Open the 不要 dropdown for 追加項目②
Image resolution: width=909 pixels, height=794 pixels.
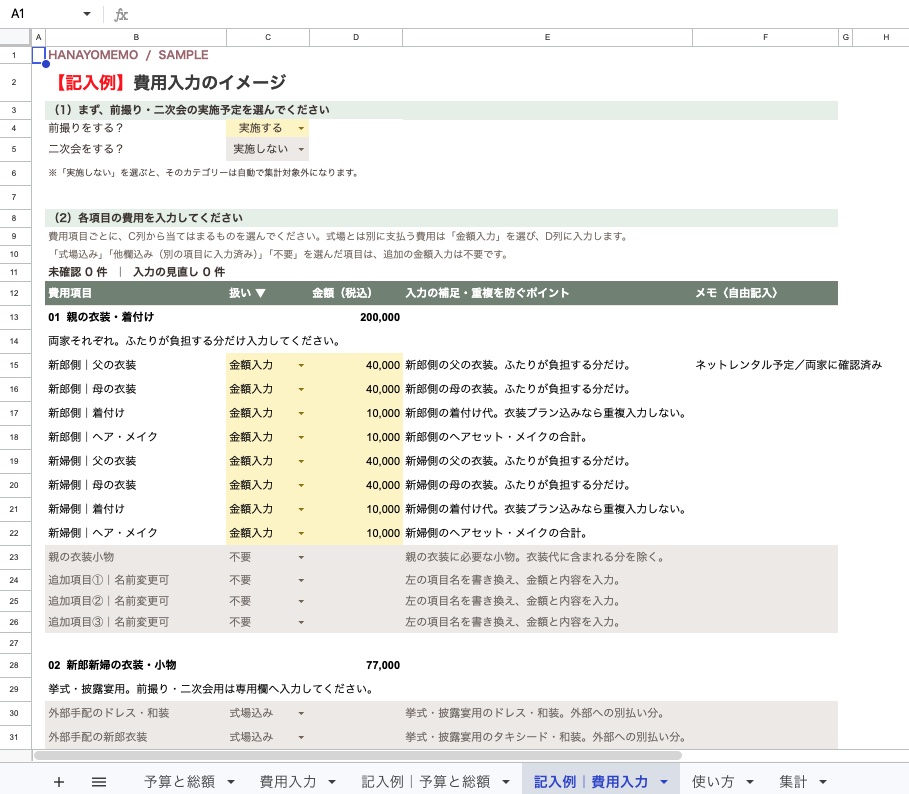pyautogui.click(x=301, y=601)
